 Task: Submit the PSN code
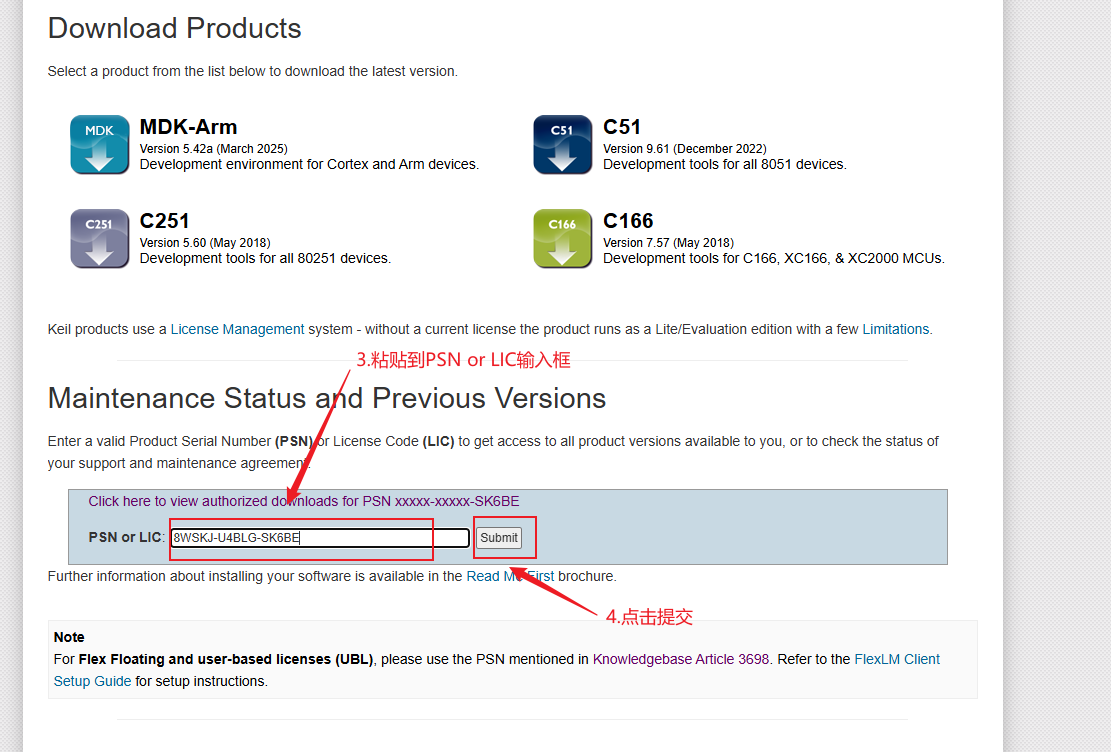pyautogui.click(x=499, y=538)
